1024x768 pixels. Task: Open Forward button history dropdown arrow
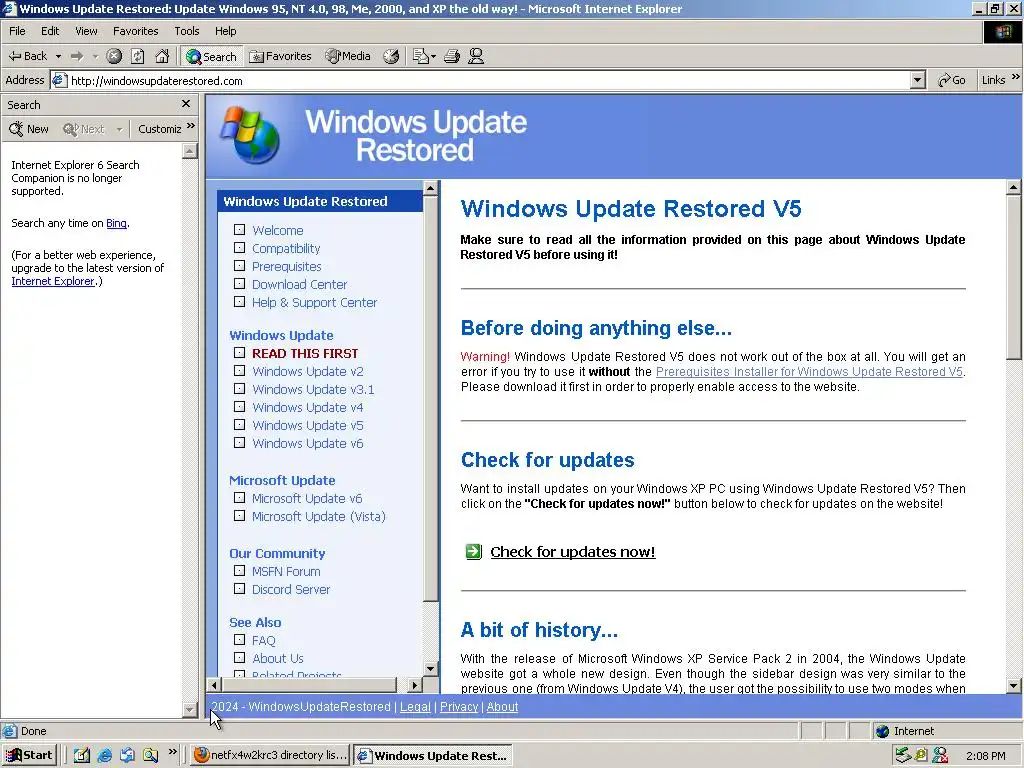point(95,56)
